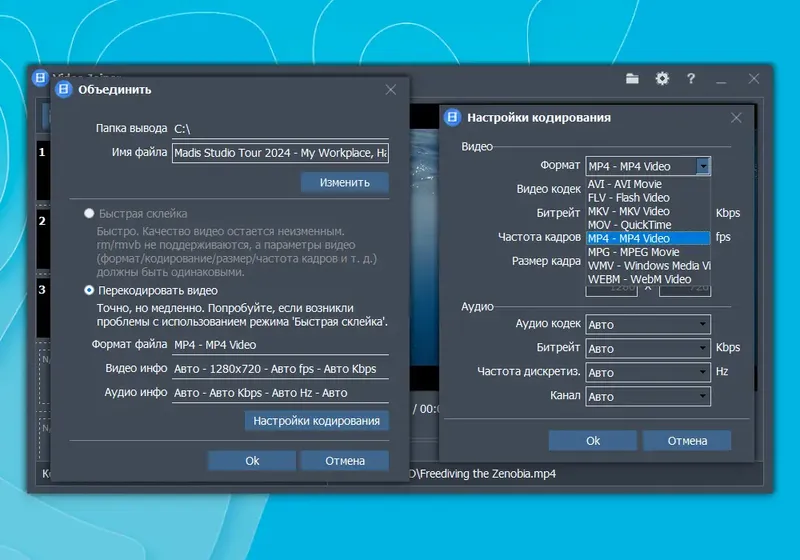Viewport: 800px width, 560px height.
Task: Click Отмена in Настройки кодирования dialog
Action: tap(687, 441)
